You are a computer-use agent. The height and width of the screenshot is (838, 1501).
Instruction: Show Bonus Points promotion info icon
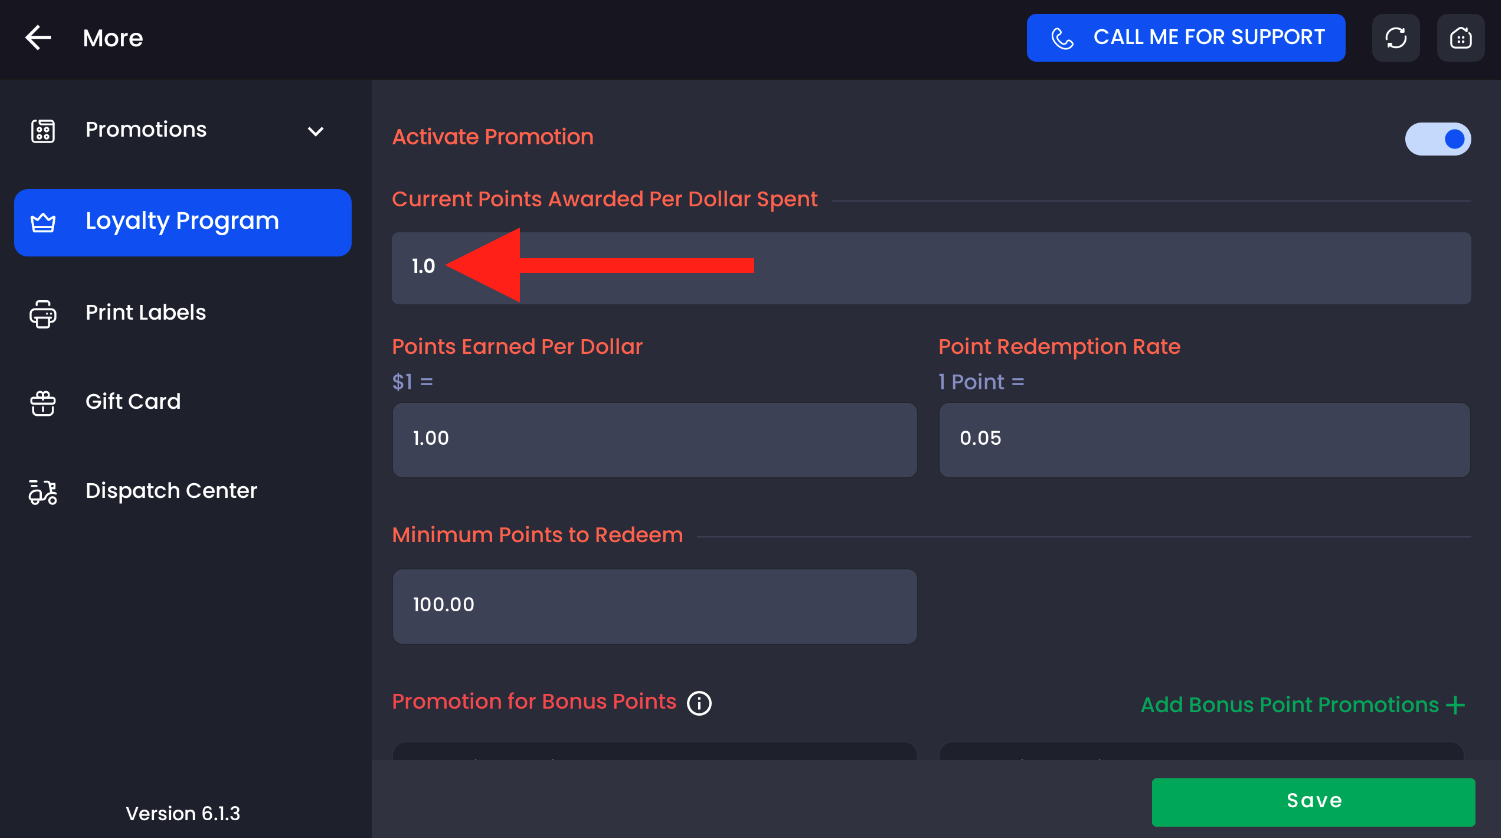pos(700,703)
